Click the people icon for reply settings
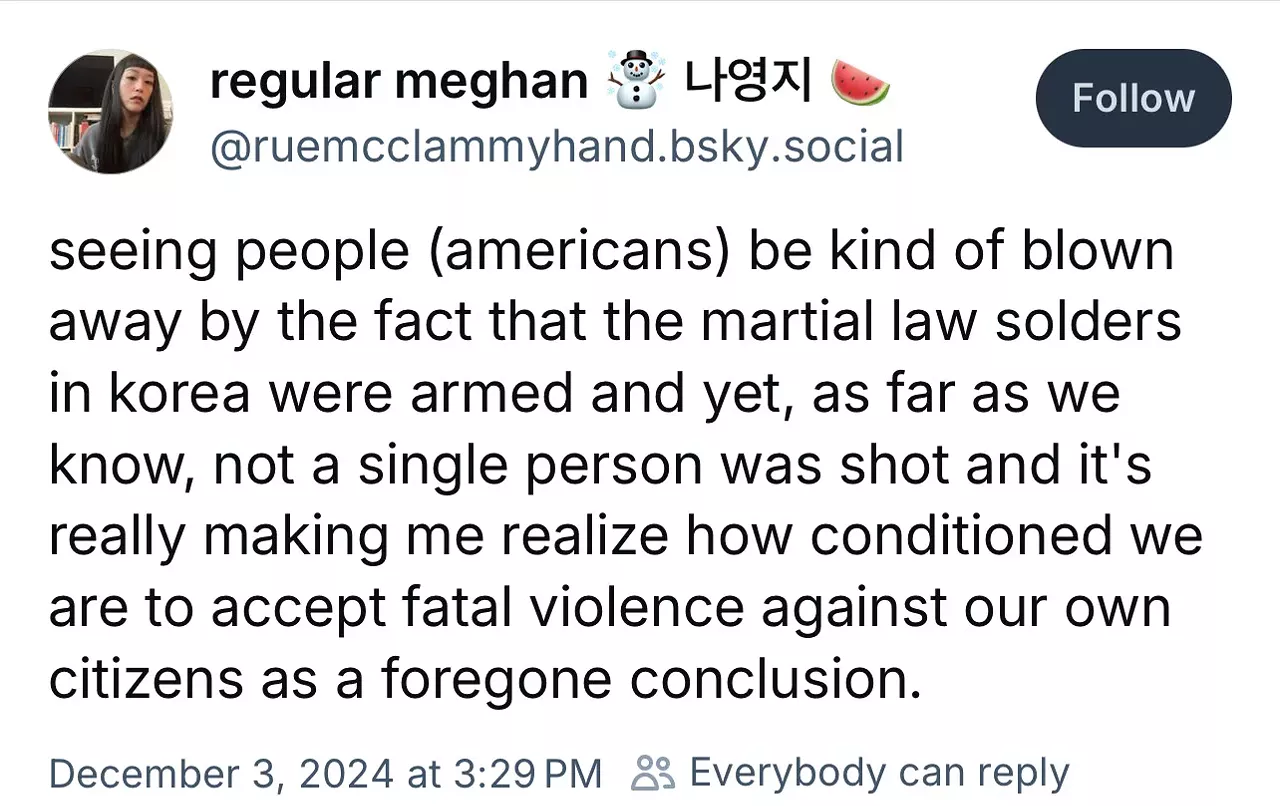The width and height of the screenshot is (1280, 806). click(x=655, y=773)
